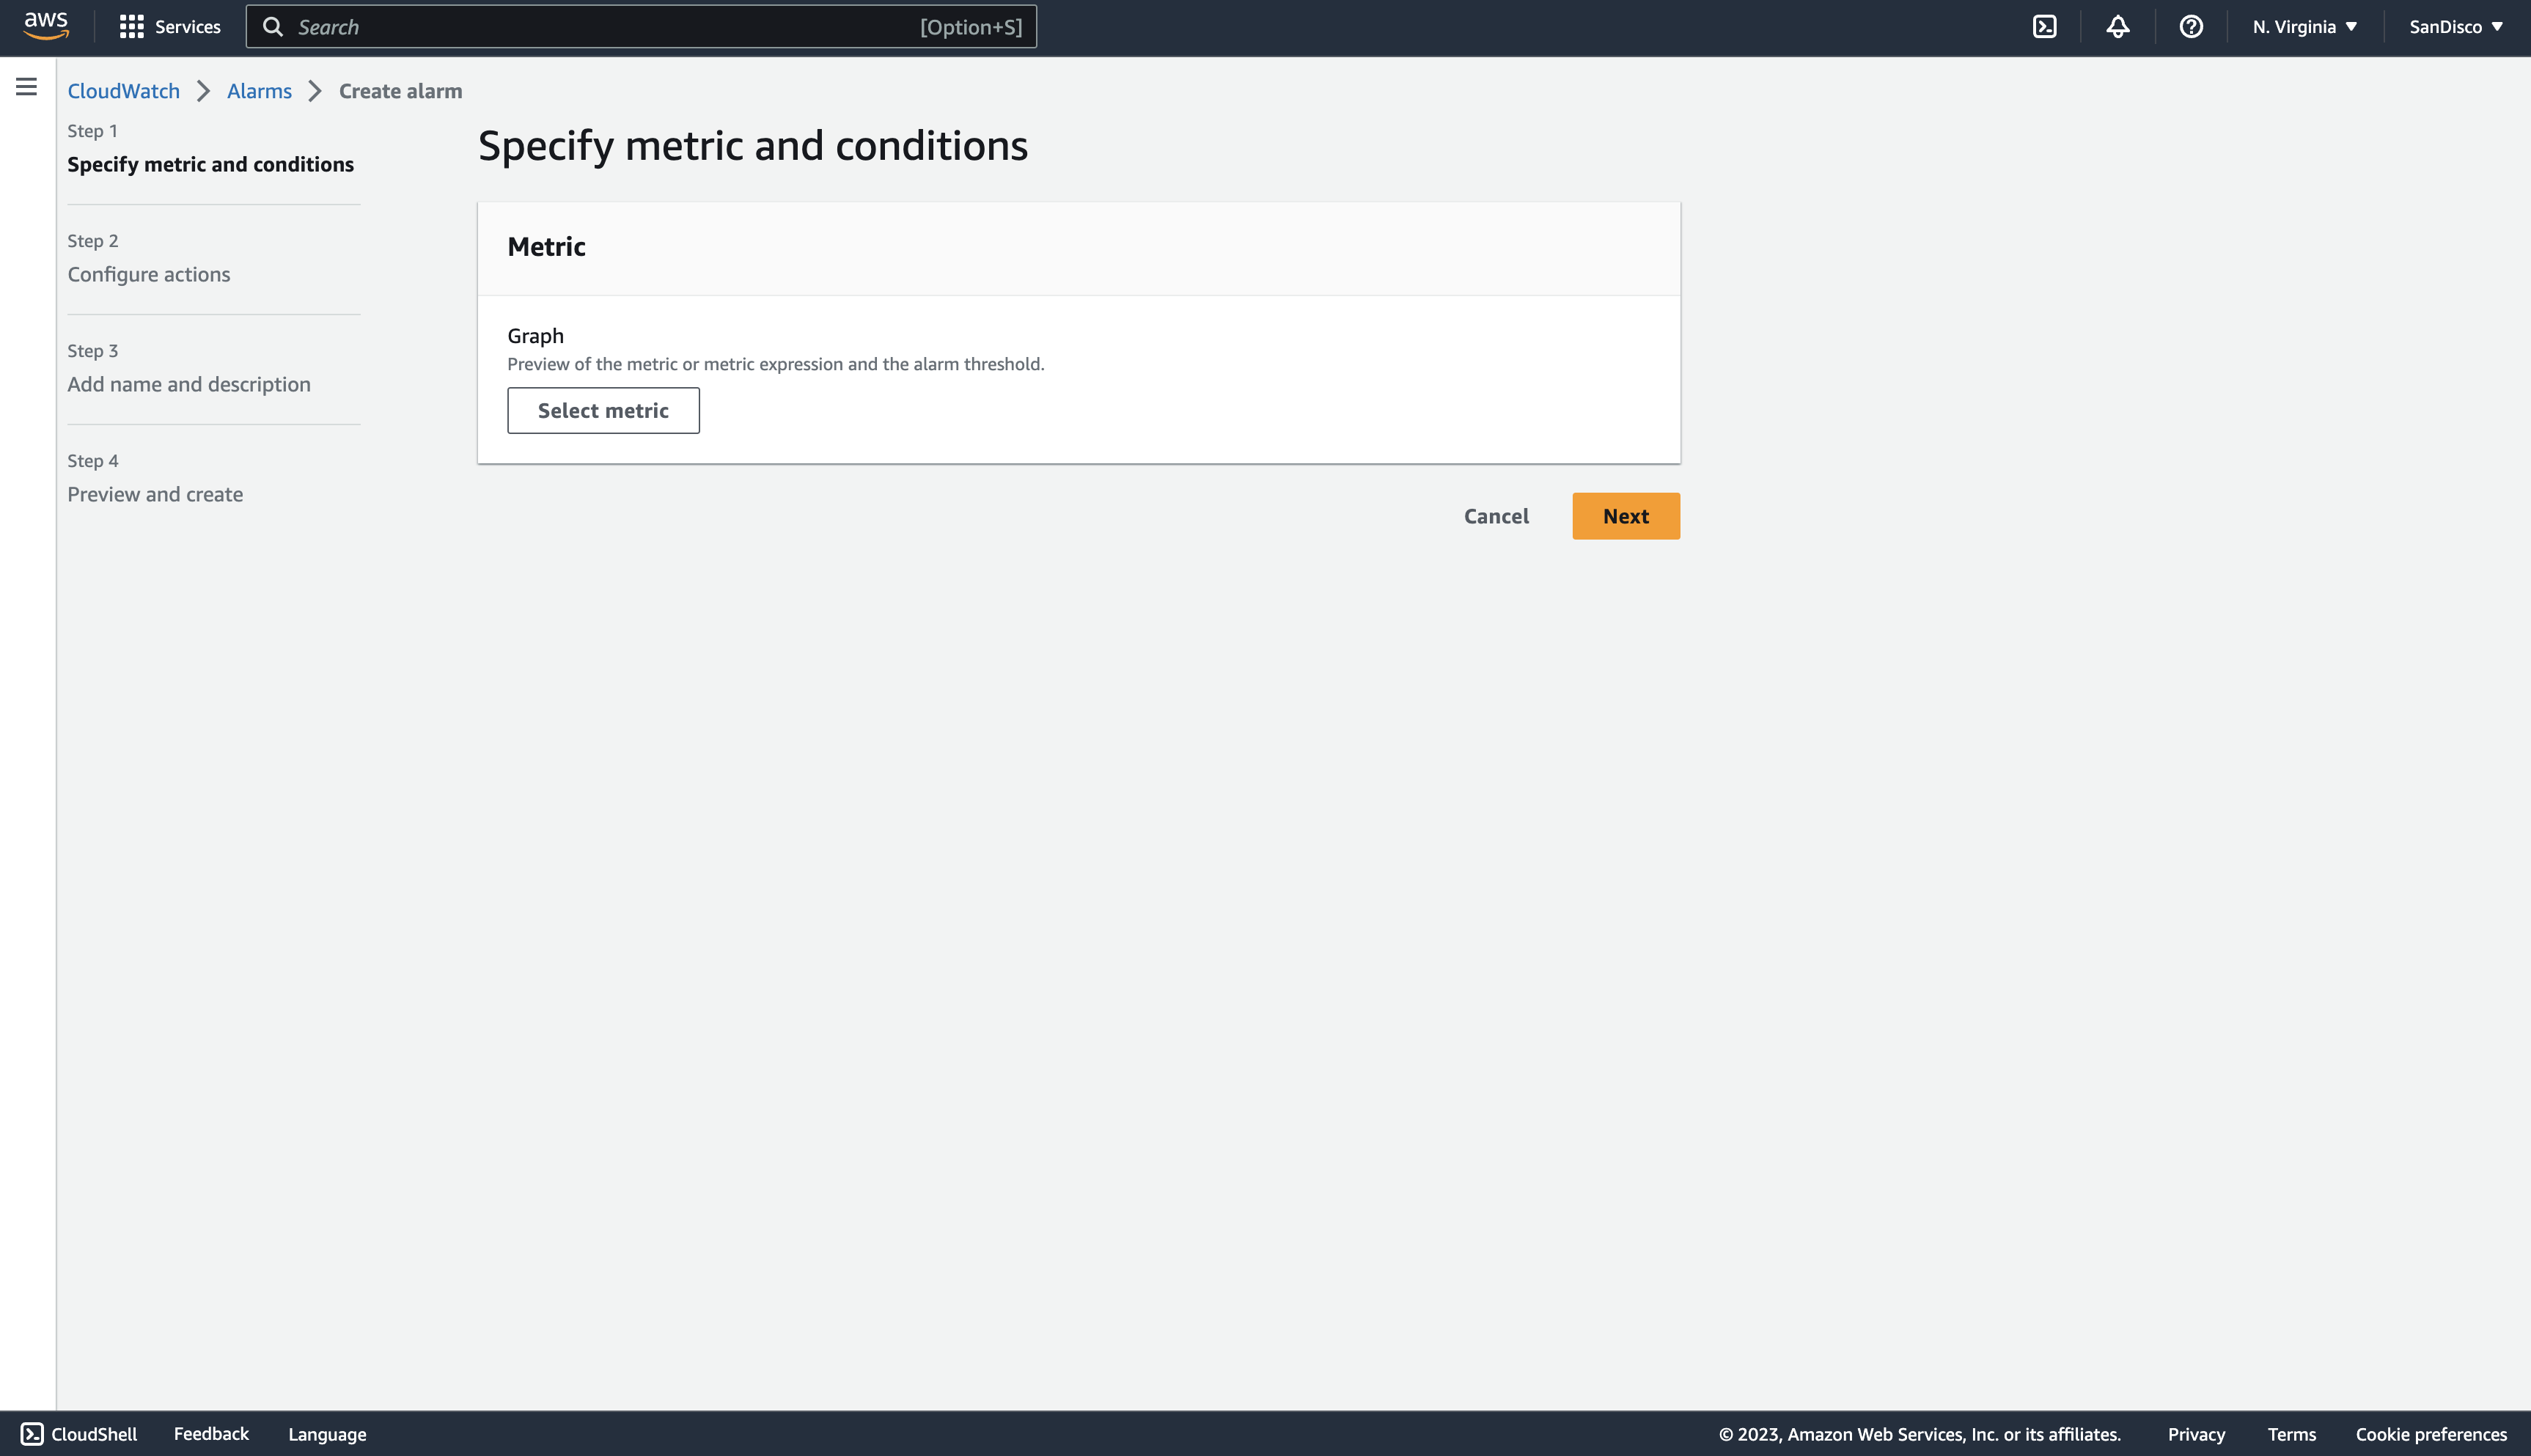Image resolution: width=2531 pixels, height=1456 pixels.
Task: Open CloudShell from top navigation bar
Action: (2044, 27)
